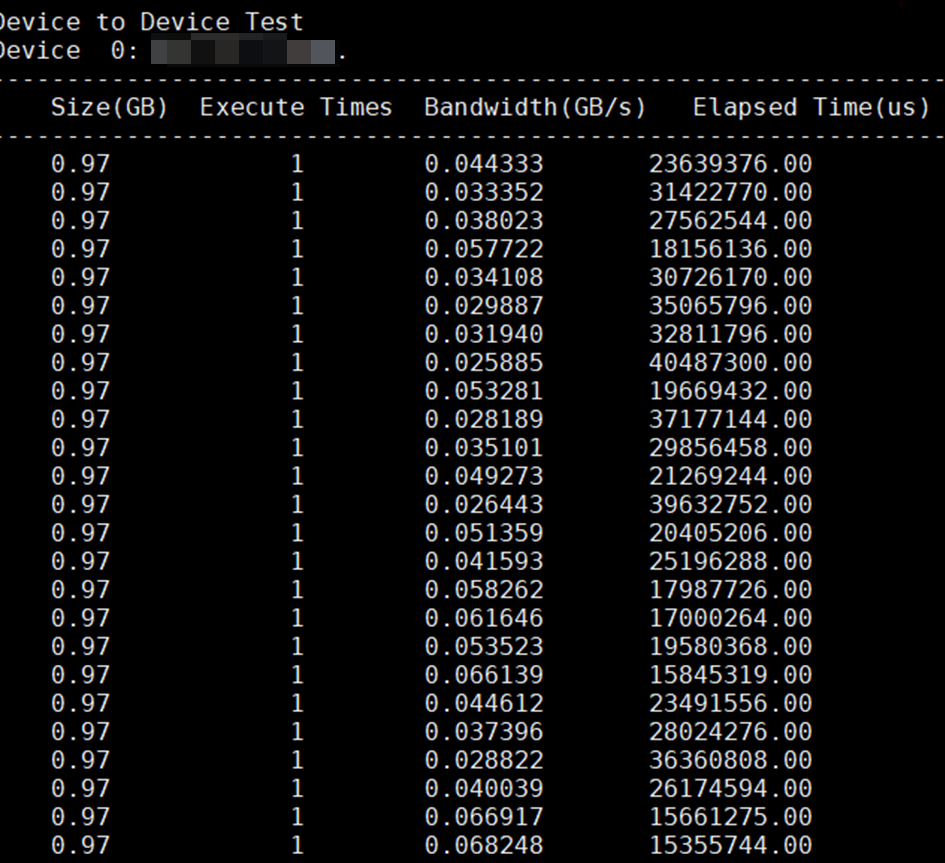Click bandwidth value 0.034108

click(484, 277)
